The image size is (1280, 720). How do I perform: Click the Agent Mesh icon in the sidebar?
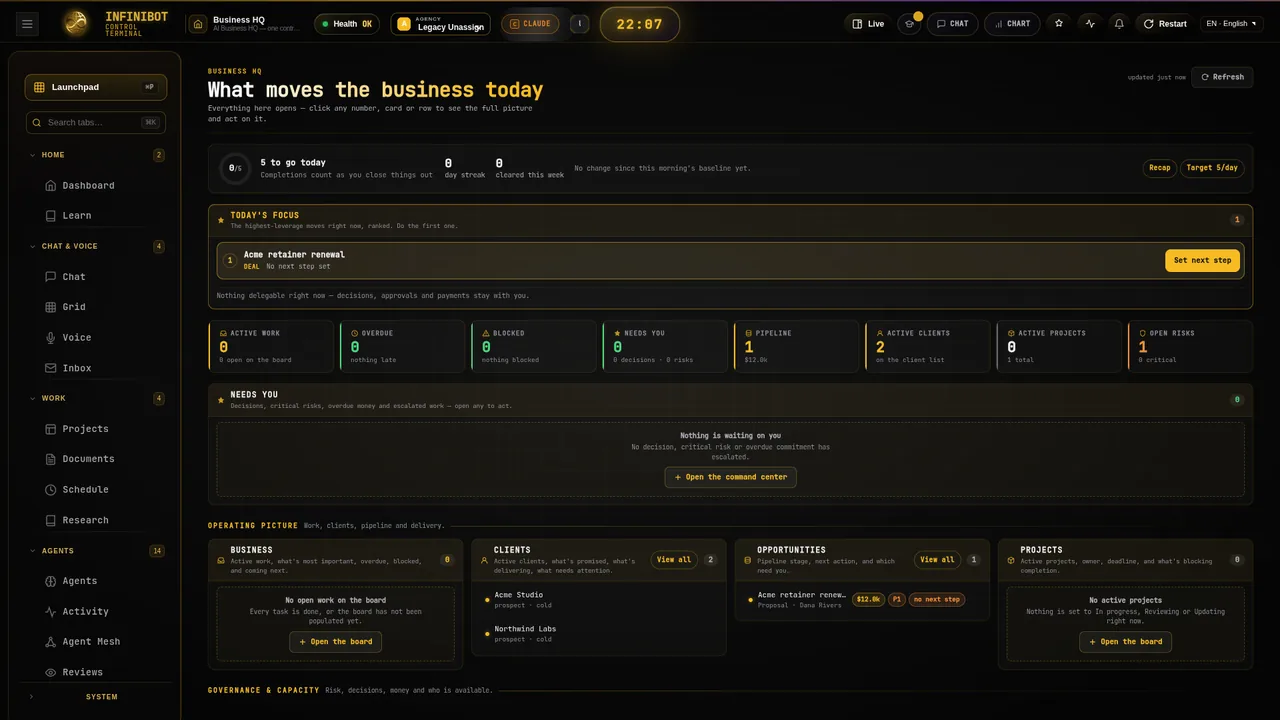(x=51, y=642)
